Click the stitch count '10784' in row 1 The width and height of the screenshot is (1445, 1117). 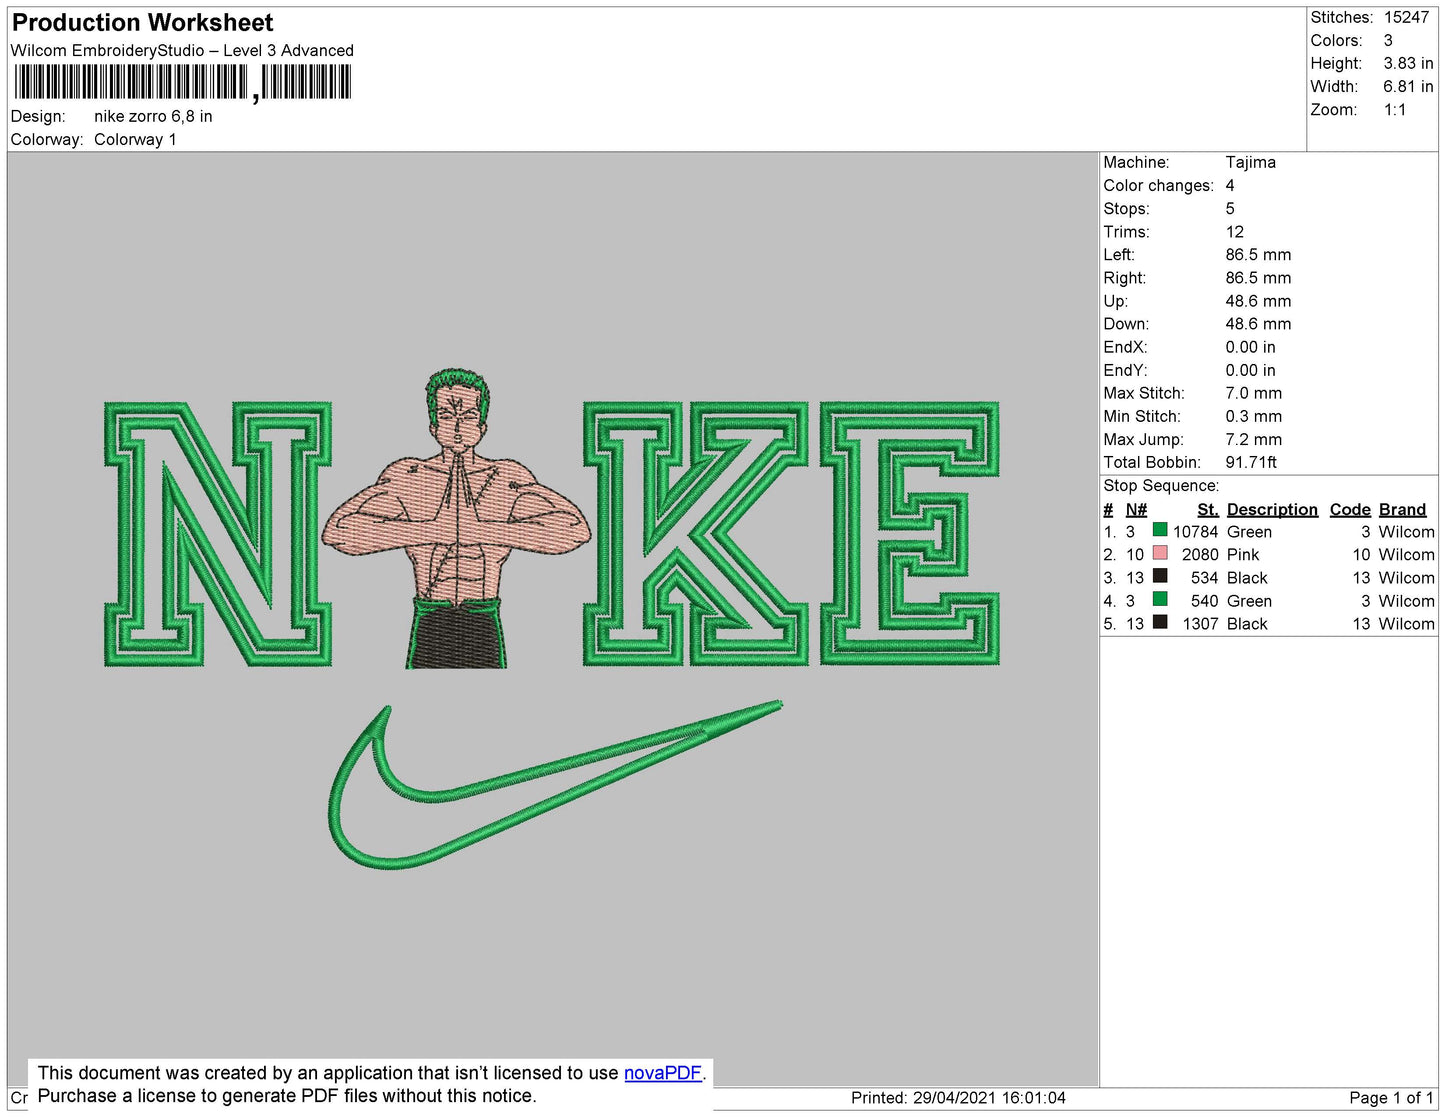pyautogui.click(x=1195, y=532)
